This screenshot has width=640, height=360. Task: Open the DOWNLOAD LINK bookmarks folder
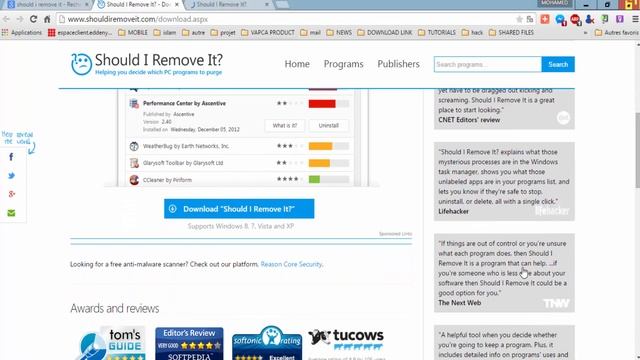point(384,33)
